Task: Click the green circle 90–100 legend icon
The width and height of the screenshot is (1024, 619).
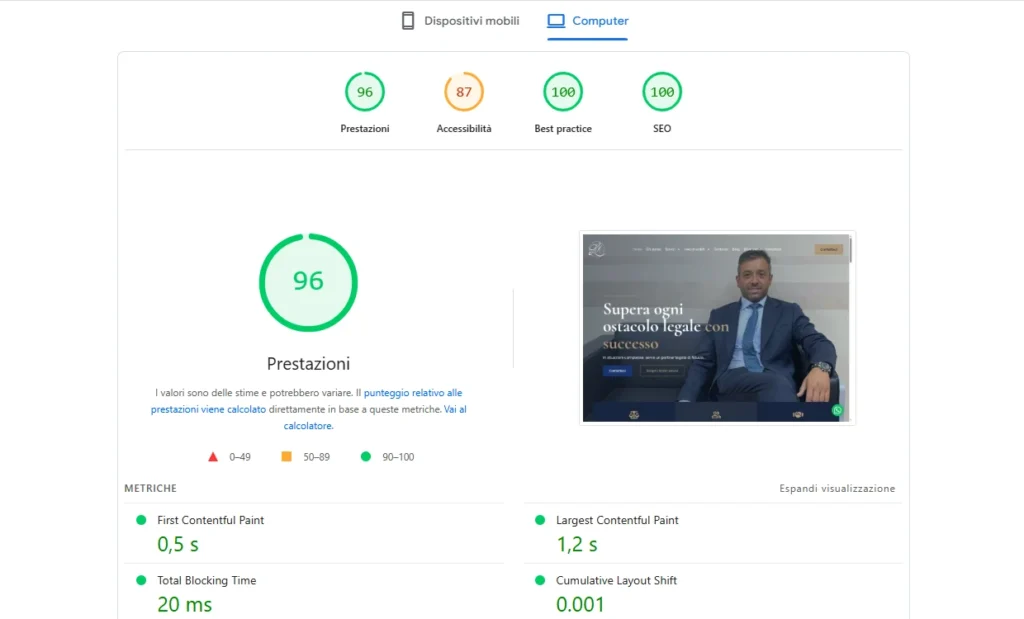Action: (365, 457)
